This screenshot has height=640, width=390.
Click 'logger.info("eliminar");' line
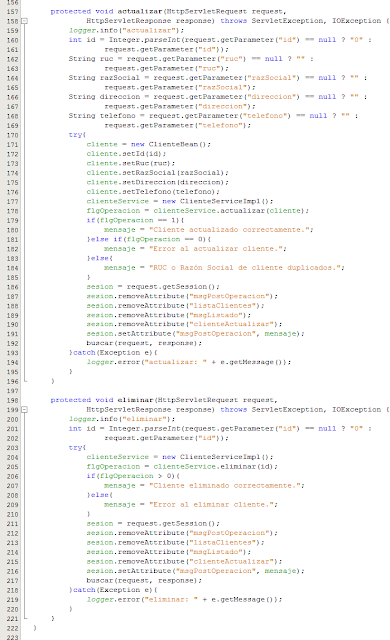tap(122, 419)
